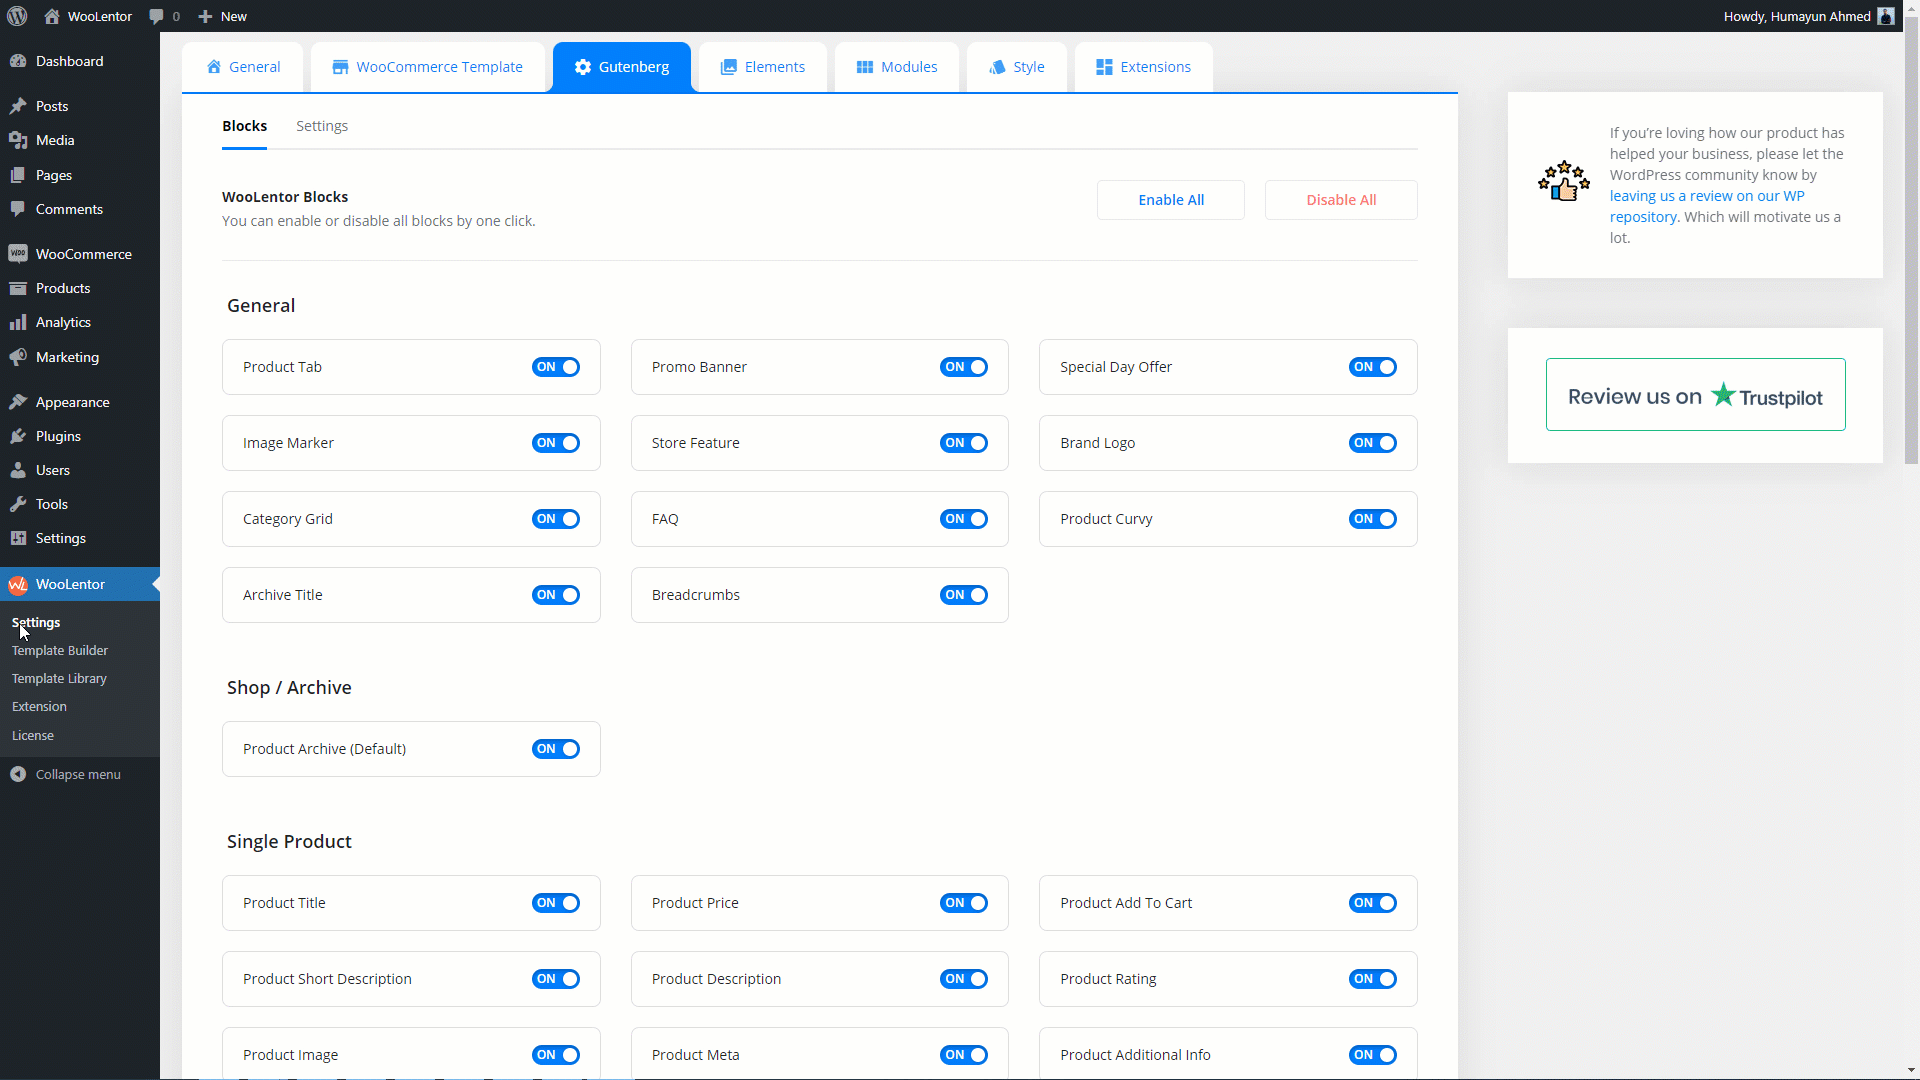Image resolution: width=1920 pixels, height=1080 pixels.
Task: Click the Dashboard gauge icon in sidebar
Action: click(18, 61)
